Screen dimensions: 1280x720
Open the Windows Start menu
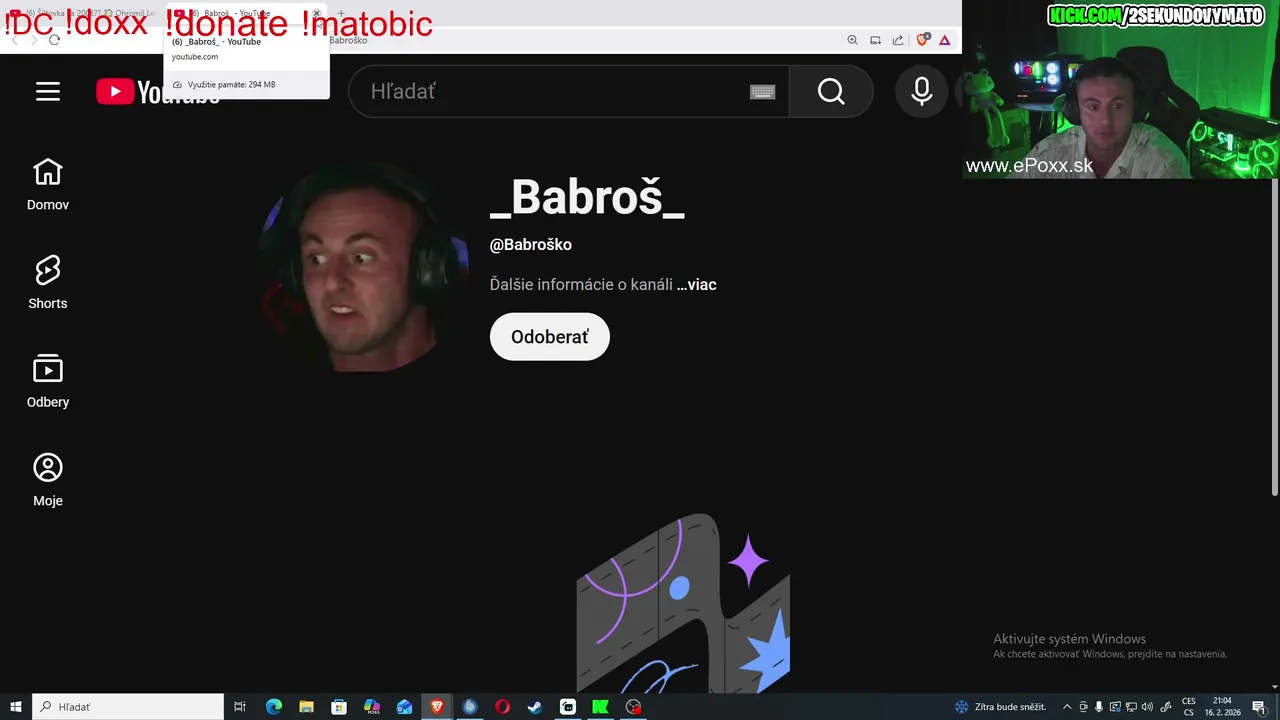(x=16, y=707)
